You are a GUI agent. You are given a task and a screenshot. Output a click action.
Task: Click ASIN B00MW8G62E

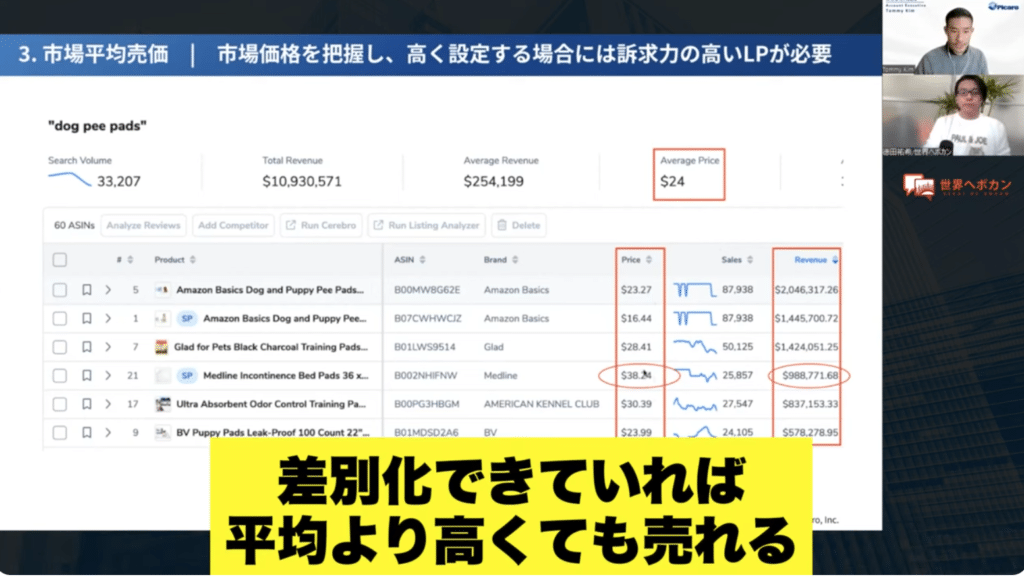[427, 290]
